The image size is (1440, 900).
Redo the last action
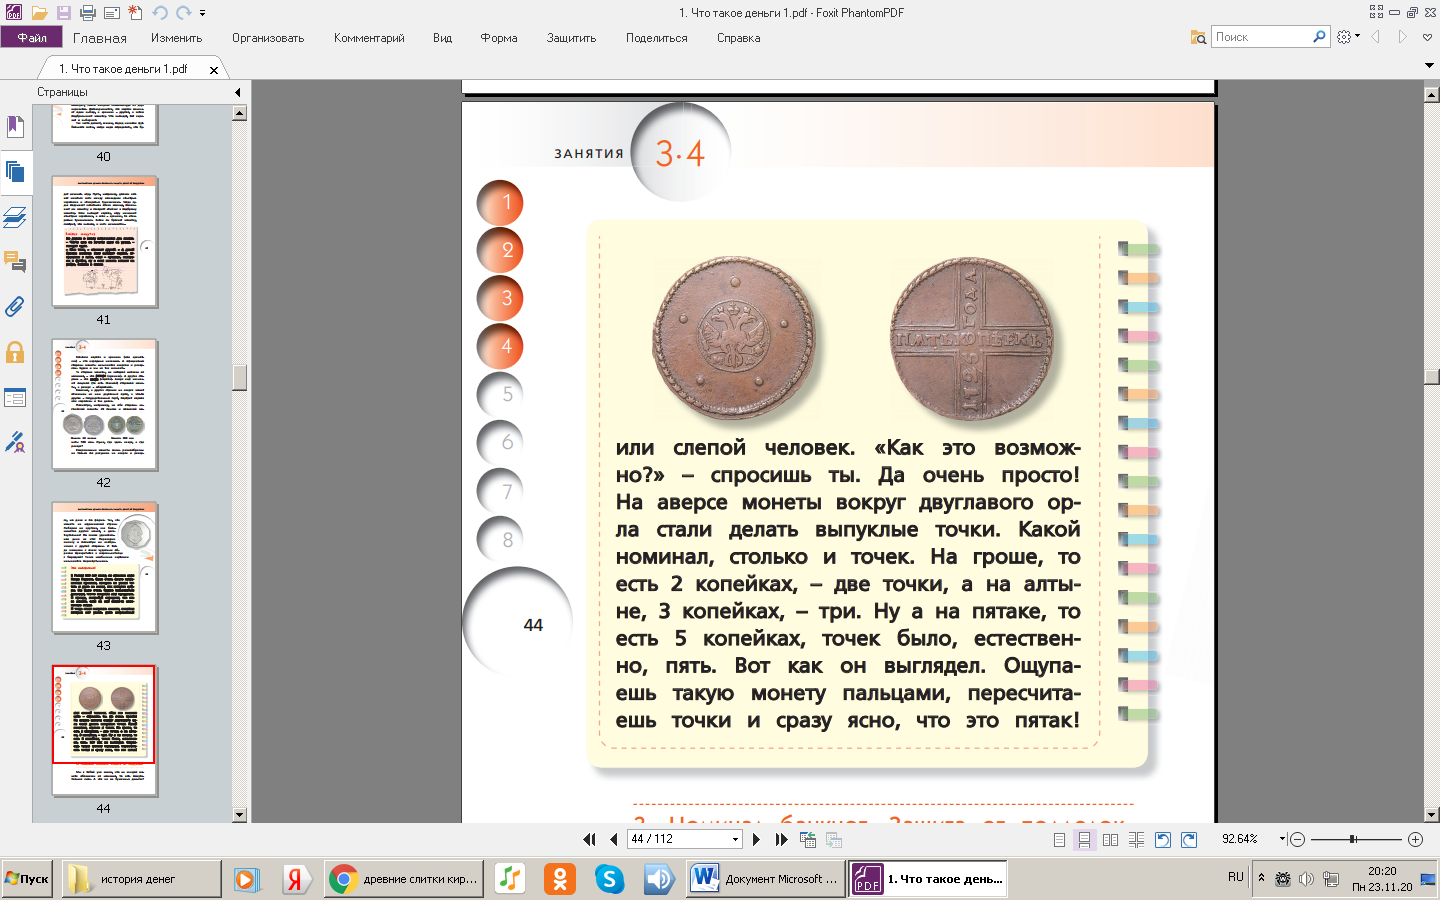point(183,13)
